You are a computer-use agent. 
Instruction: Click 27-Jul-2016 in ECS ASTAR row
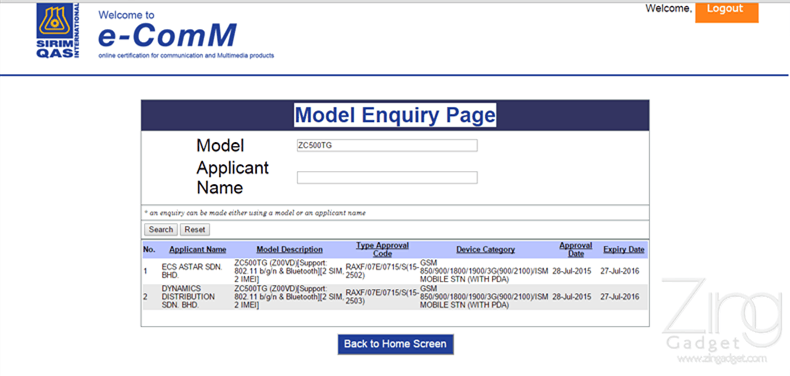[620, 271]
